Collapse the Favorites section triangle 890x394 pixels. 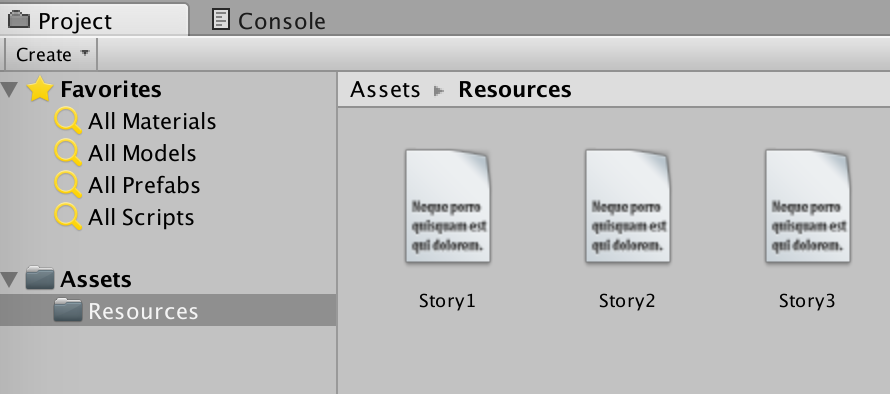pos(9,90)
